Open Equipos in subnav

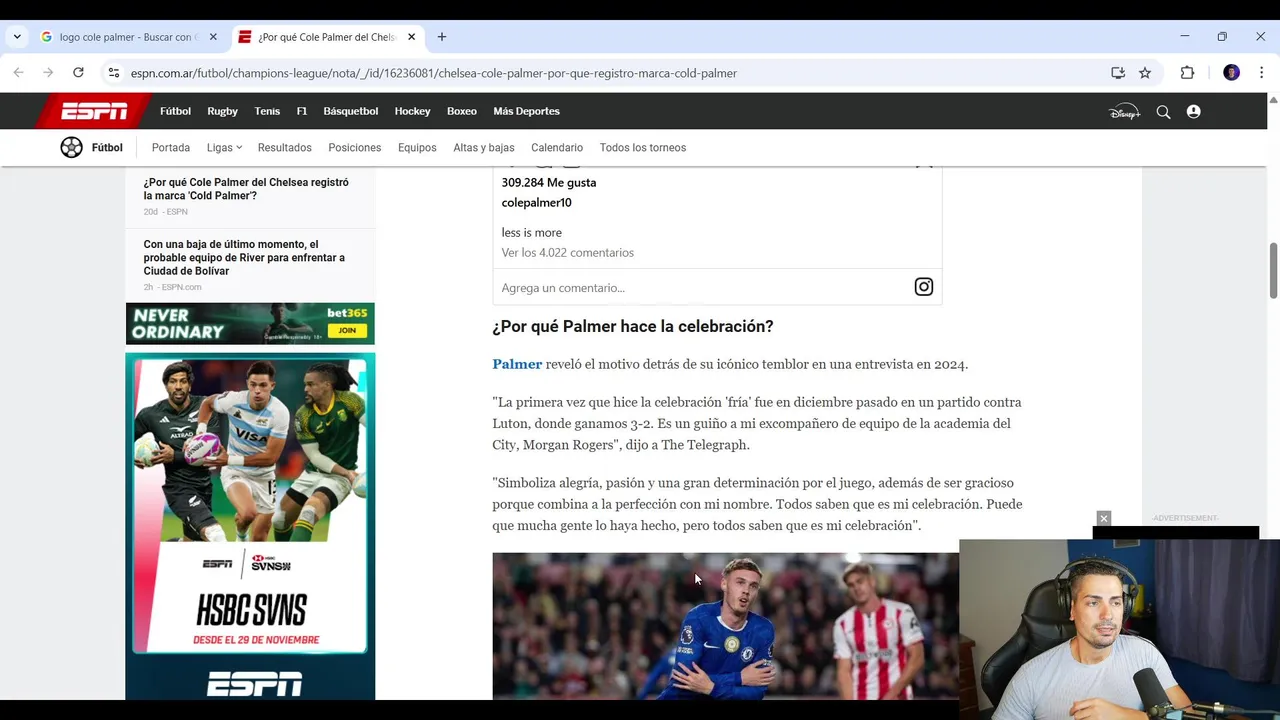pos(417,147)
